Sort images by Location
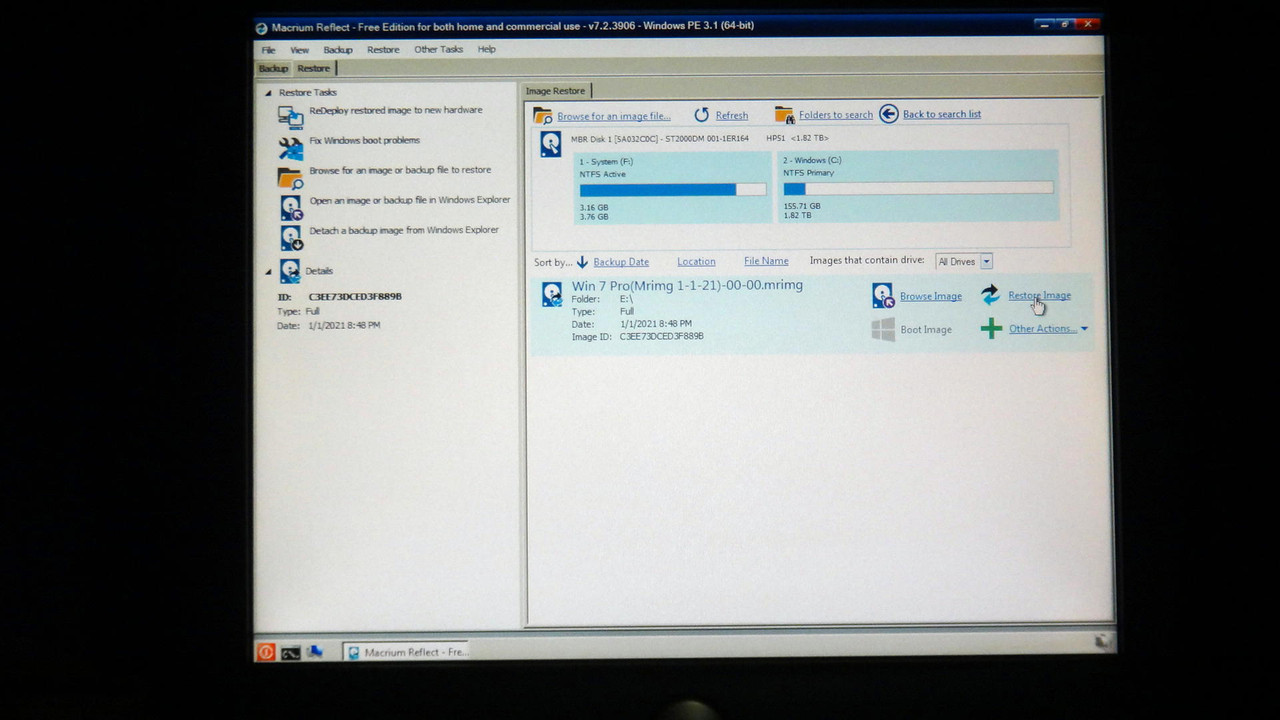Screen dimensions: 1280x720 pos(696,262)
